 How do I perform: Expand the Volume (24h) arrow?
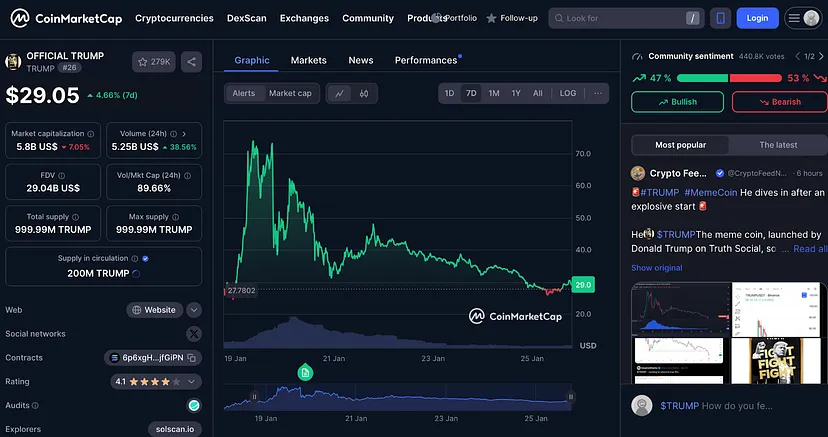184,134
